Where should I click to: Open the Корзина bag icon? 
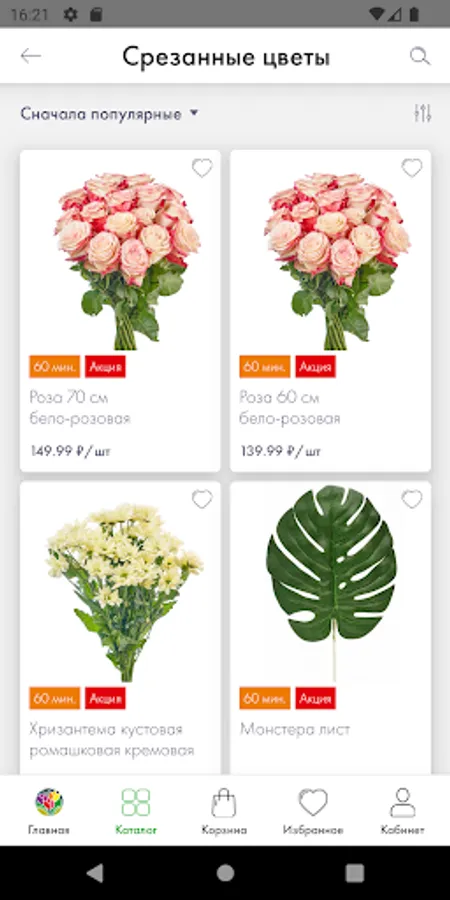(224, 802)
